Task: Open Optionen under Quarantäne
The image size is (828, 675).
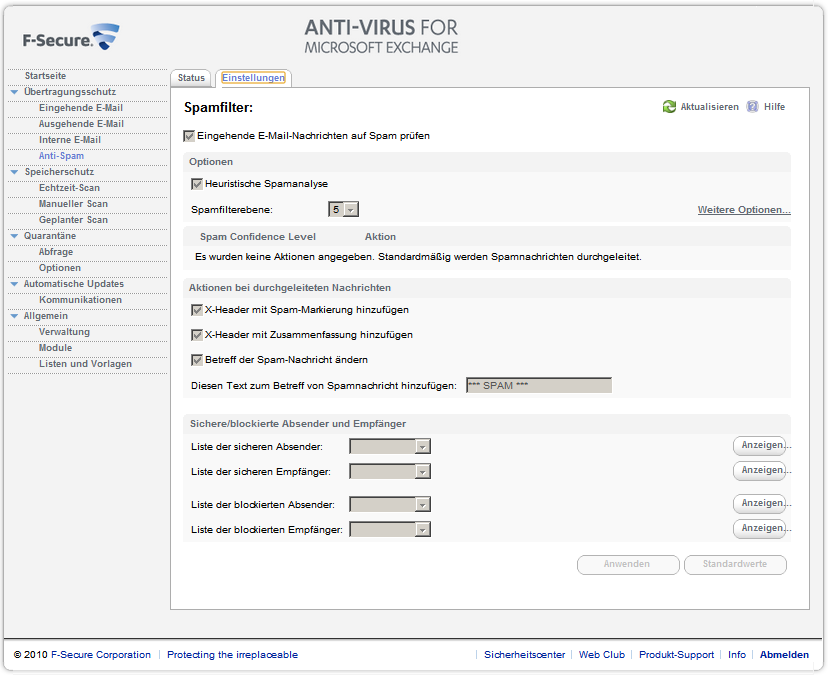Action: [x=60, y=268]
